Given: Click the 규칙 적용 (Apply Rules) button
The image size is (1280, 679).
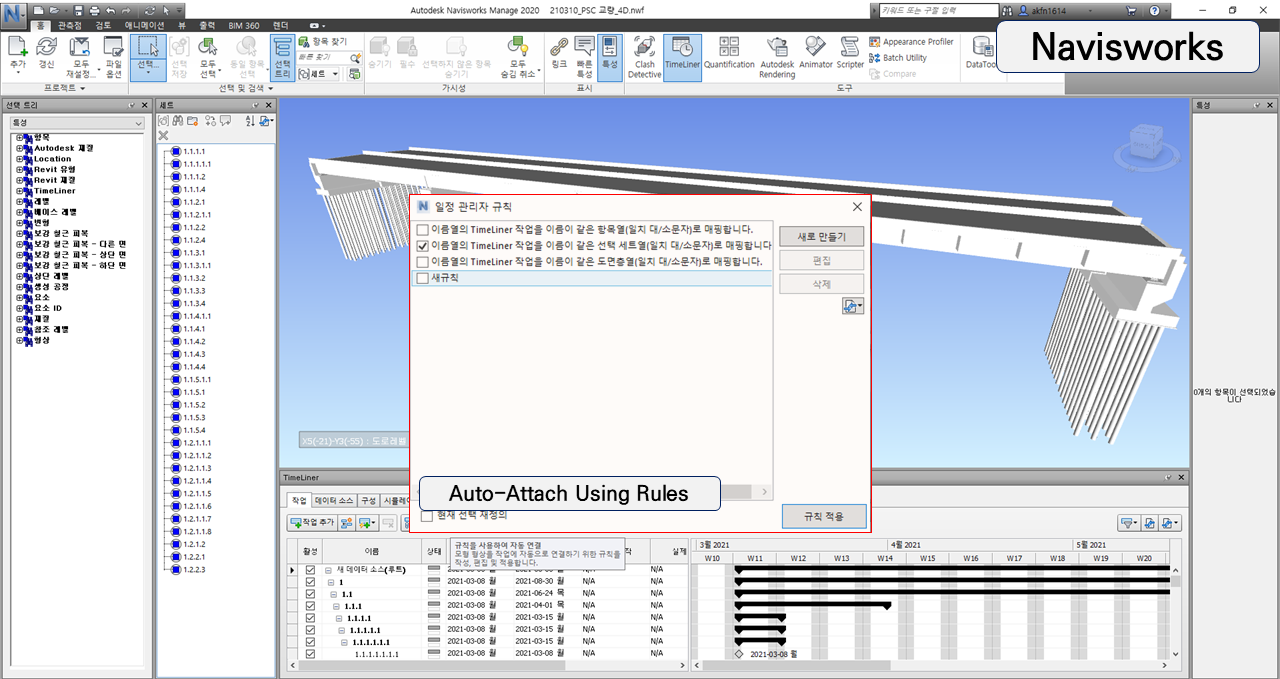Looking at the screenshot, I should click(824, 517).
